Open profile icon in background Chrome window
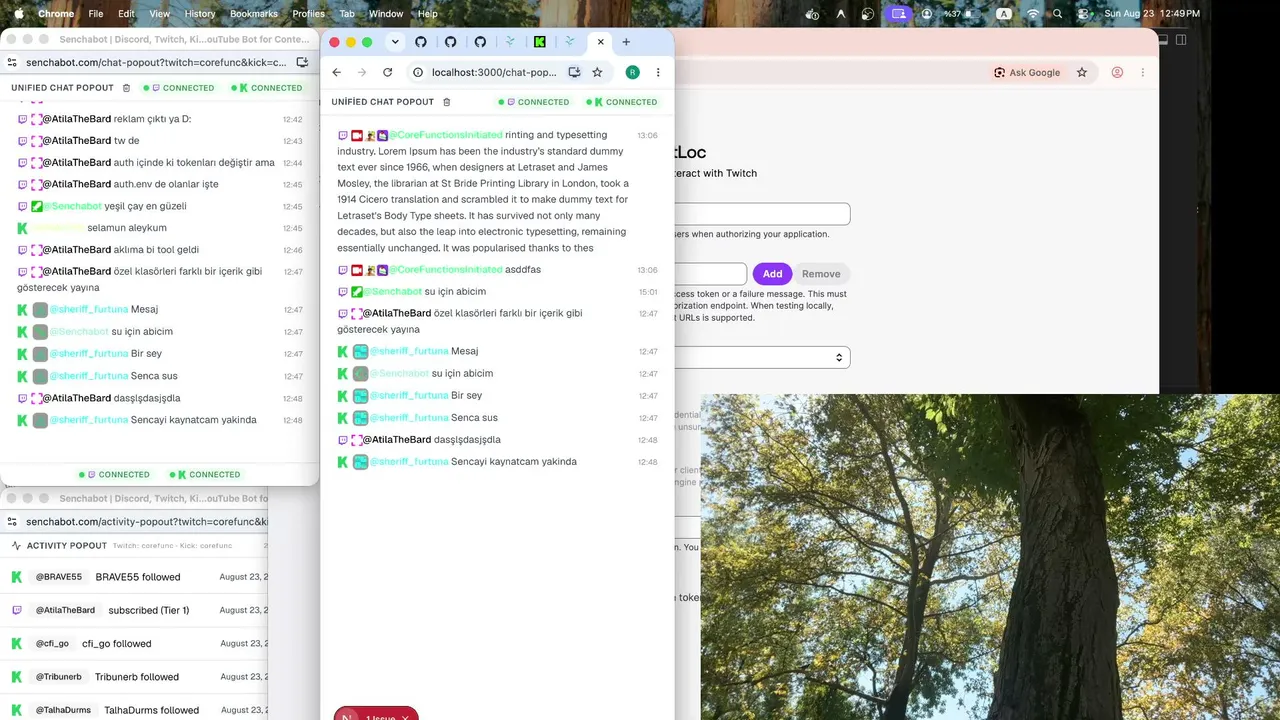The height and width of the screenshot is (720, 1280). [x=1118, y=72]
